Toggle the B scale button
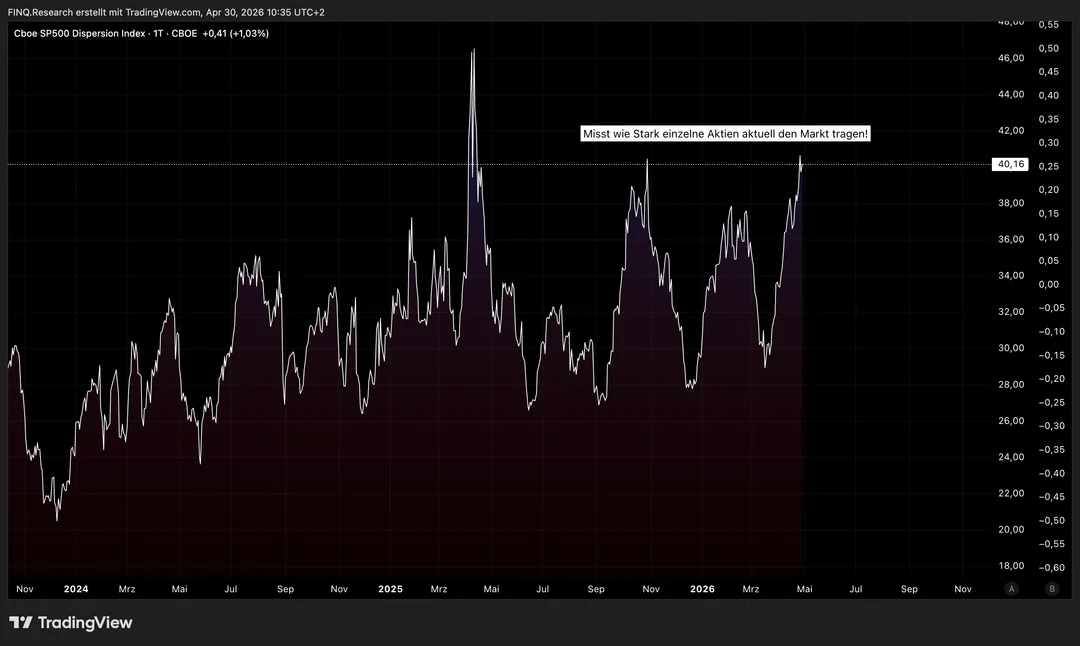Viewport: 1080px width, 646px height. tap(1051, 589)
